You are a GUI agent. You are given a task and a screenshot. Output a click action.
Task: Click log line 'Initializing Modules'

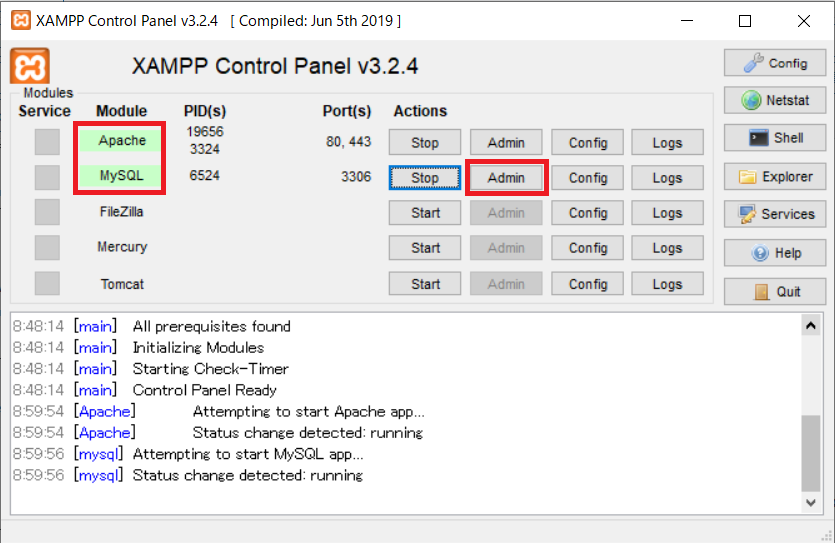(198, 348)
